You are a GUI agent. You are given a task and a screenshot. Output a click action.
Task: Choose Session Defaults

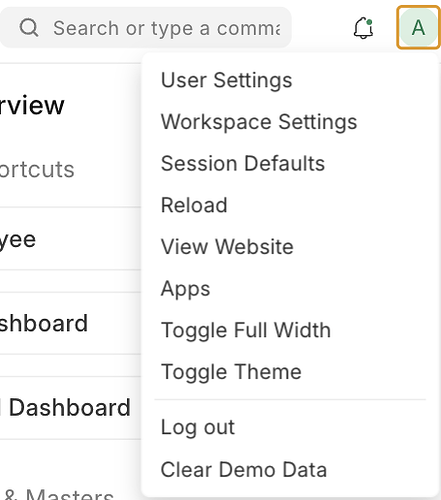click(x=243, y=163)
